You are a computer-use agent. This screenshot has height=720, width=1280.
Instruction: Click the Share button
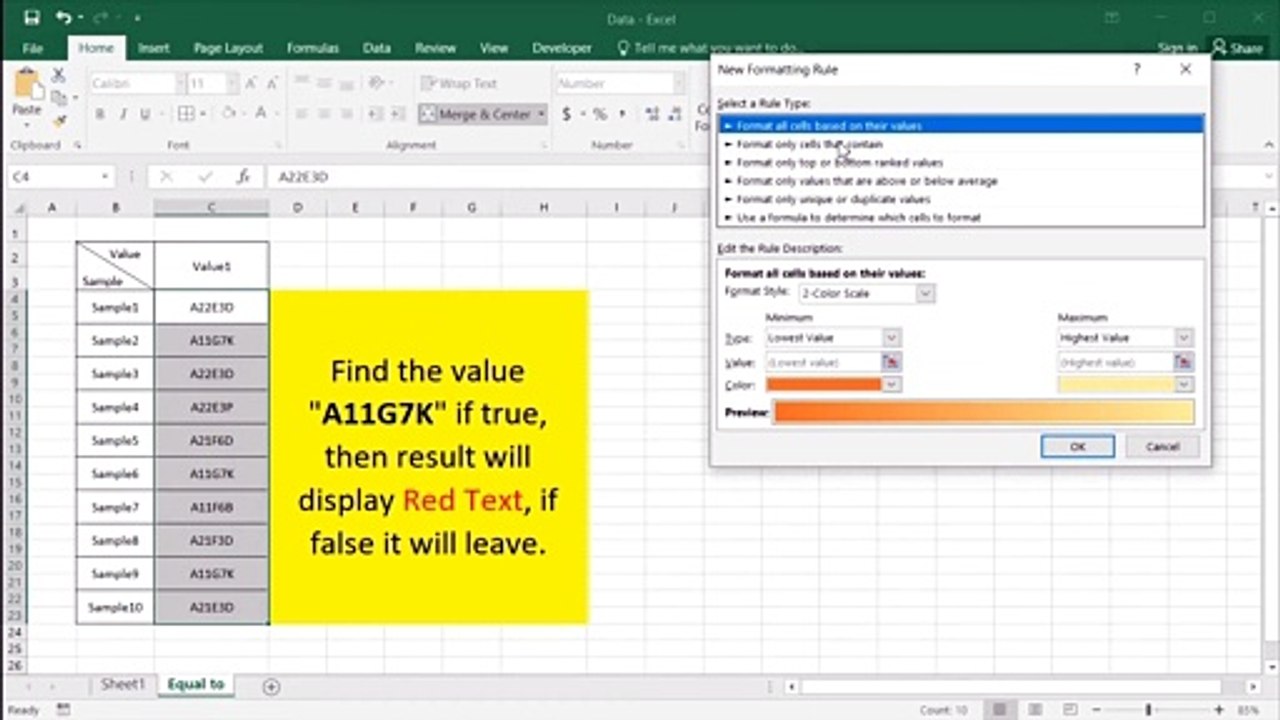(x=1237, y=47)
